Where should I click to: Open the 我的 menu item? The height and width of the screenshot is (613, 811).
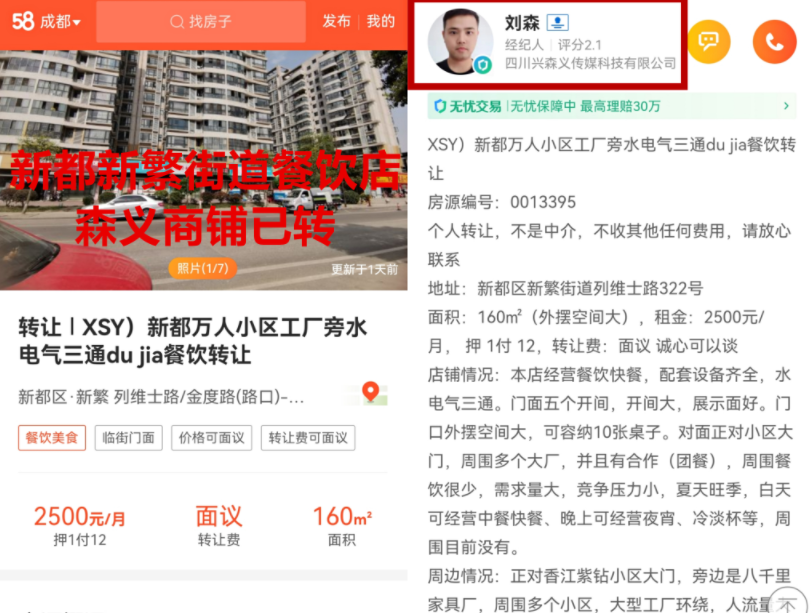click(381, 21)
